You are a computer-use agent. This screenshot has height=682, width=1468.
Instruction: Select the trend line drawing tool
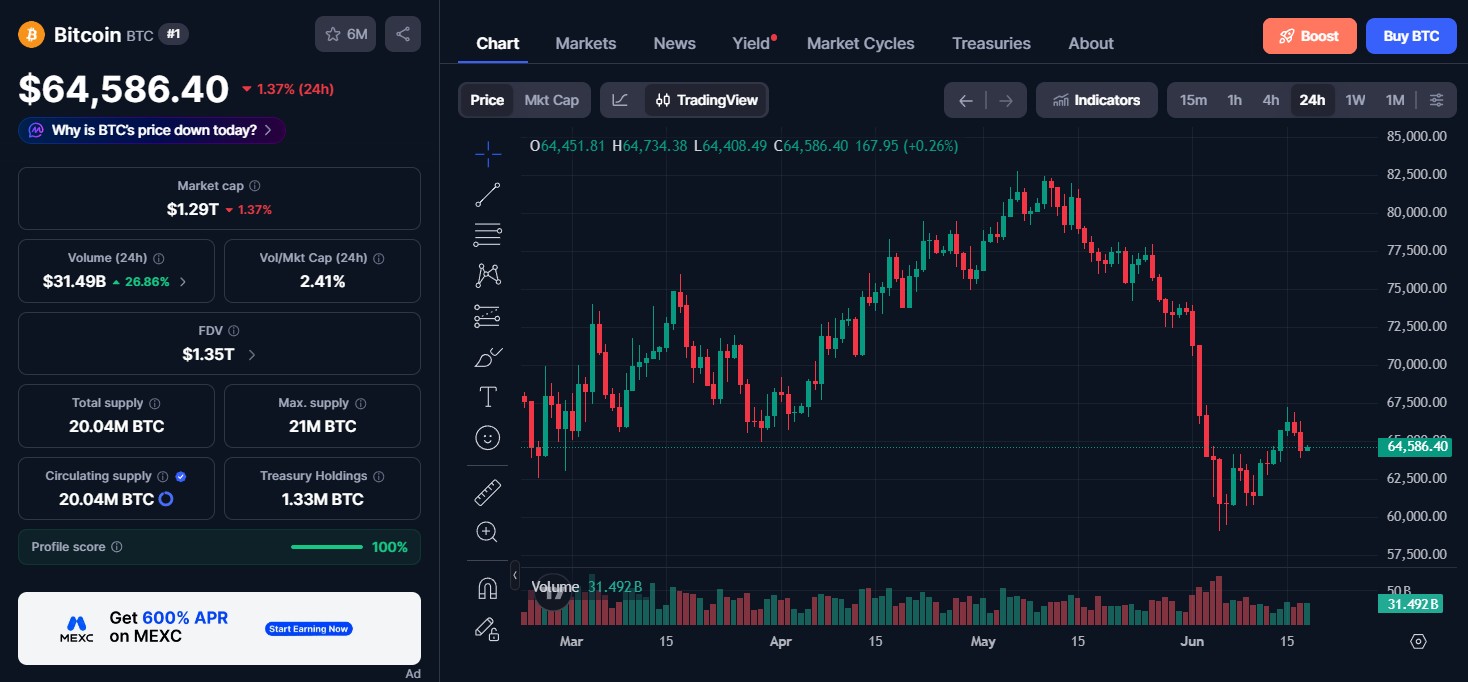(488, 194)
